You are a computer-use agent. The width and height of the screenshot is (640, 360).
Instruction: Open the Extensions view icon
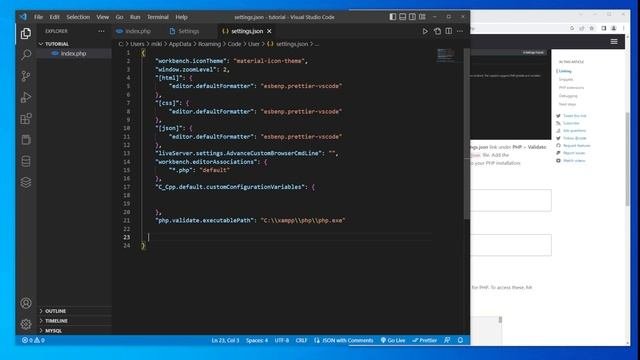(26, 119)
